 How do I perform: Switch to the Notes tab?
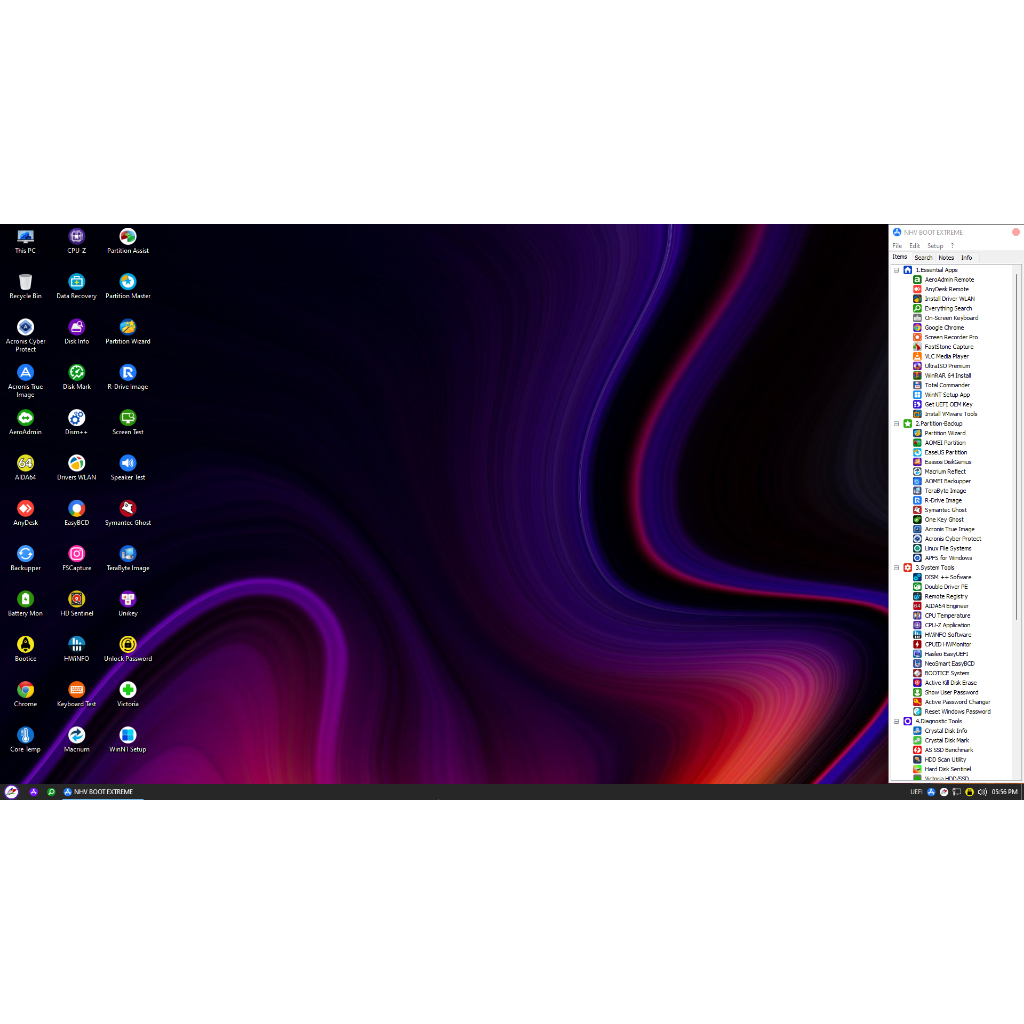point(946,258)
